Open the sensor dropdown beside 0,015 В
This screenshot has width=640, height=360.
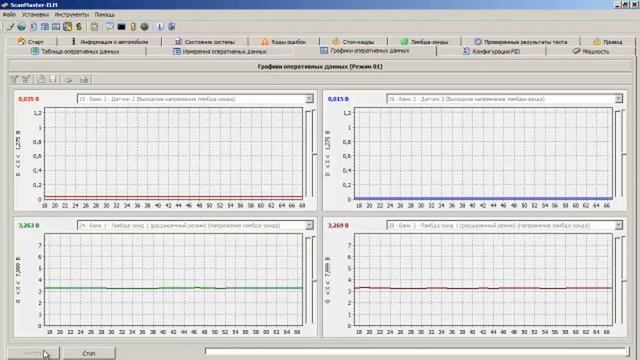point(618,99)
